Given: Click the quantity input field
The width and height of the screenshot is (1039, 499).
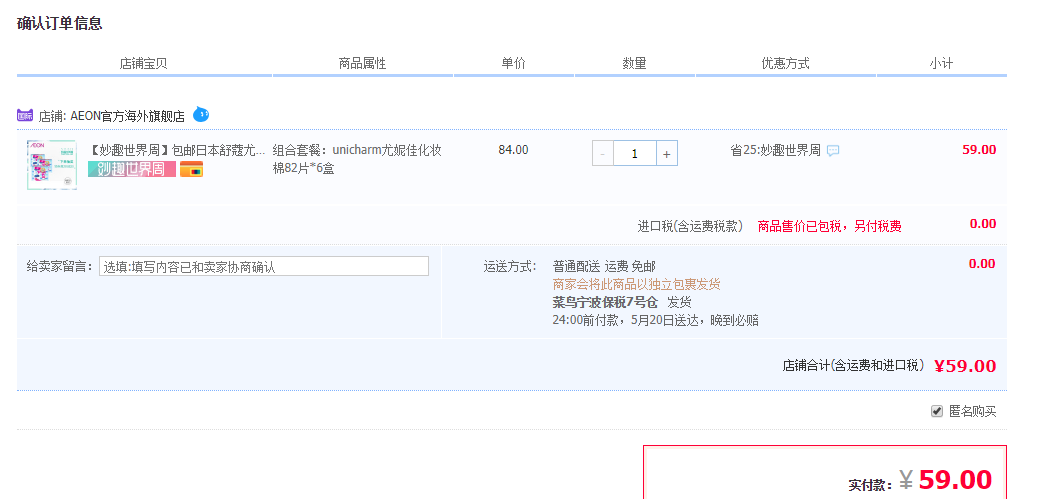Looking at the screenshot, I should pyautogui.click(x=635, y=153).
